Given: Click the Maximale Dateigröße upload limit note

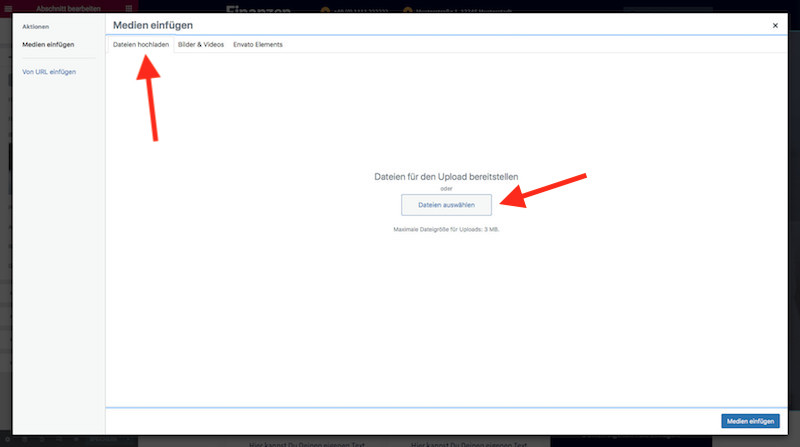Looking at the screenshot, I should tap(446, 229).
